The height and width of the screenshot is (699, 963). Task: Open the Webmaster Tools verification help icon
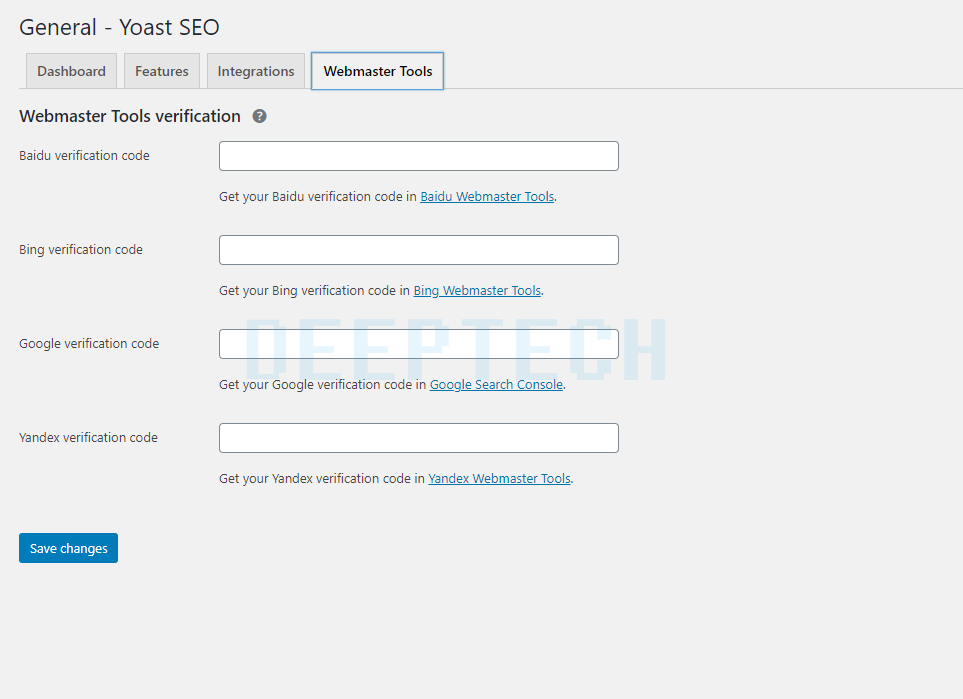pyautogui.click(x=260, y=116)
